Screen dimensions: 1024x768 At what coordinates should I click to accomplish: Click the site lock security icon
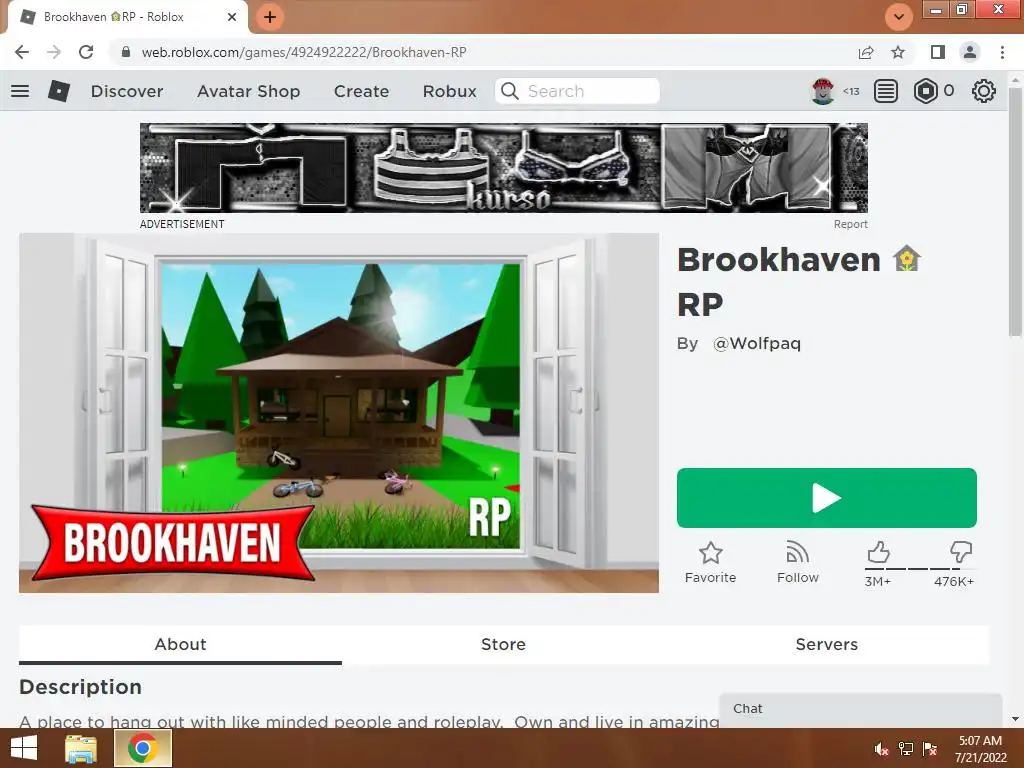point(126,52)
